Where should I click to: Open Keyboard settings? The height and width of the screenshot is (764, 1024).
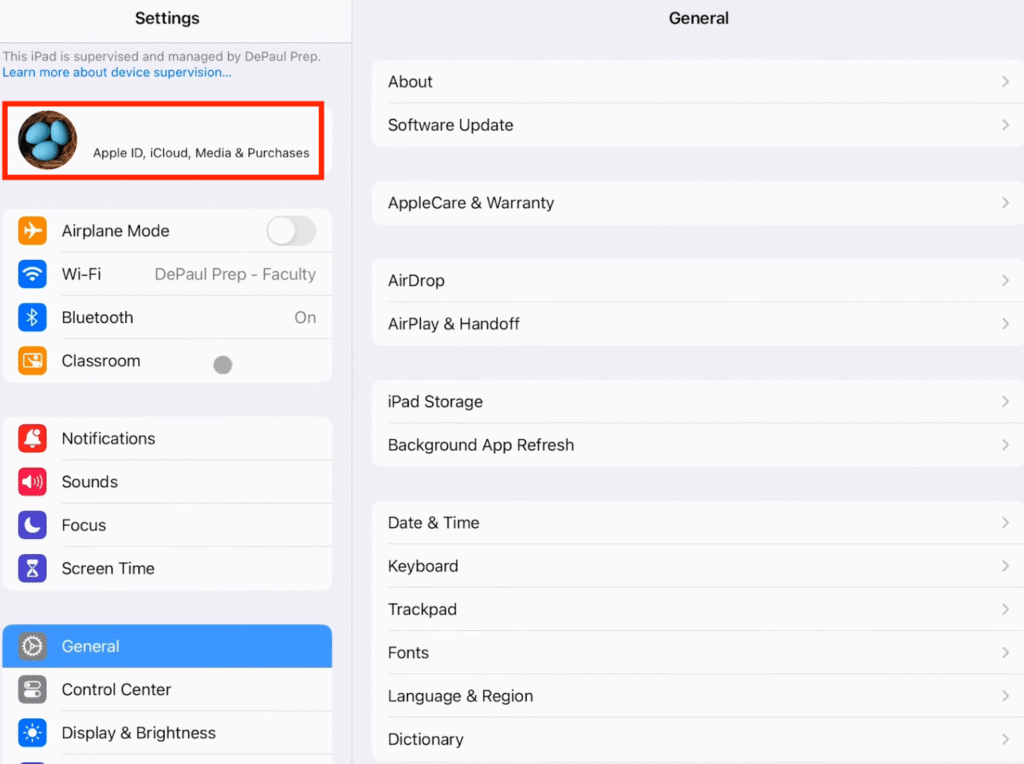tap(697, 566)
